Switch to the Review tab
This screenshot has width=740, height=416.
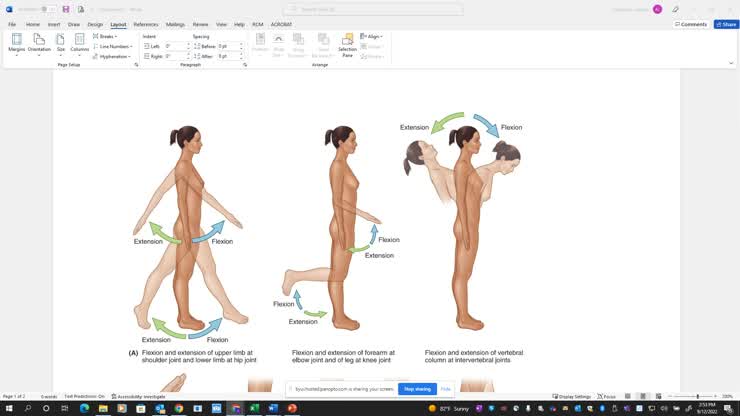click(200, 24)
